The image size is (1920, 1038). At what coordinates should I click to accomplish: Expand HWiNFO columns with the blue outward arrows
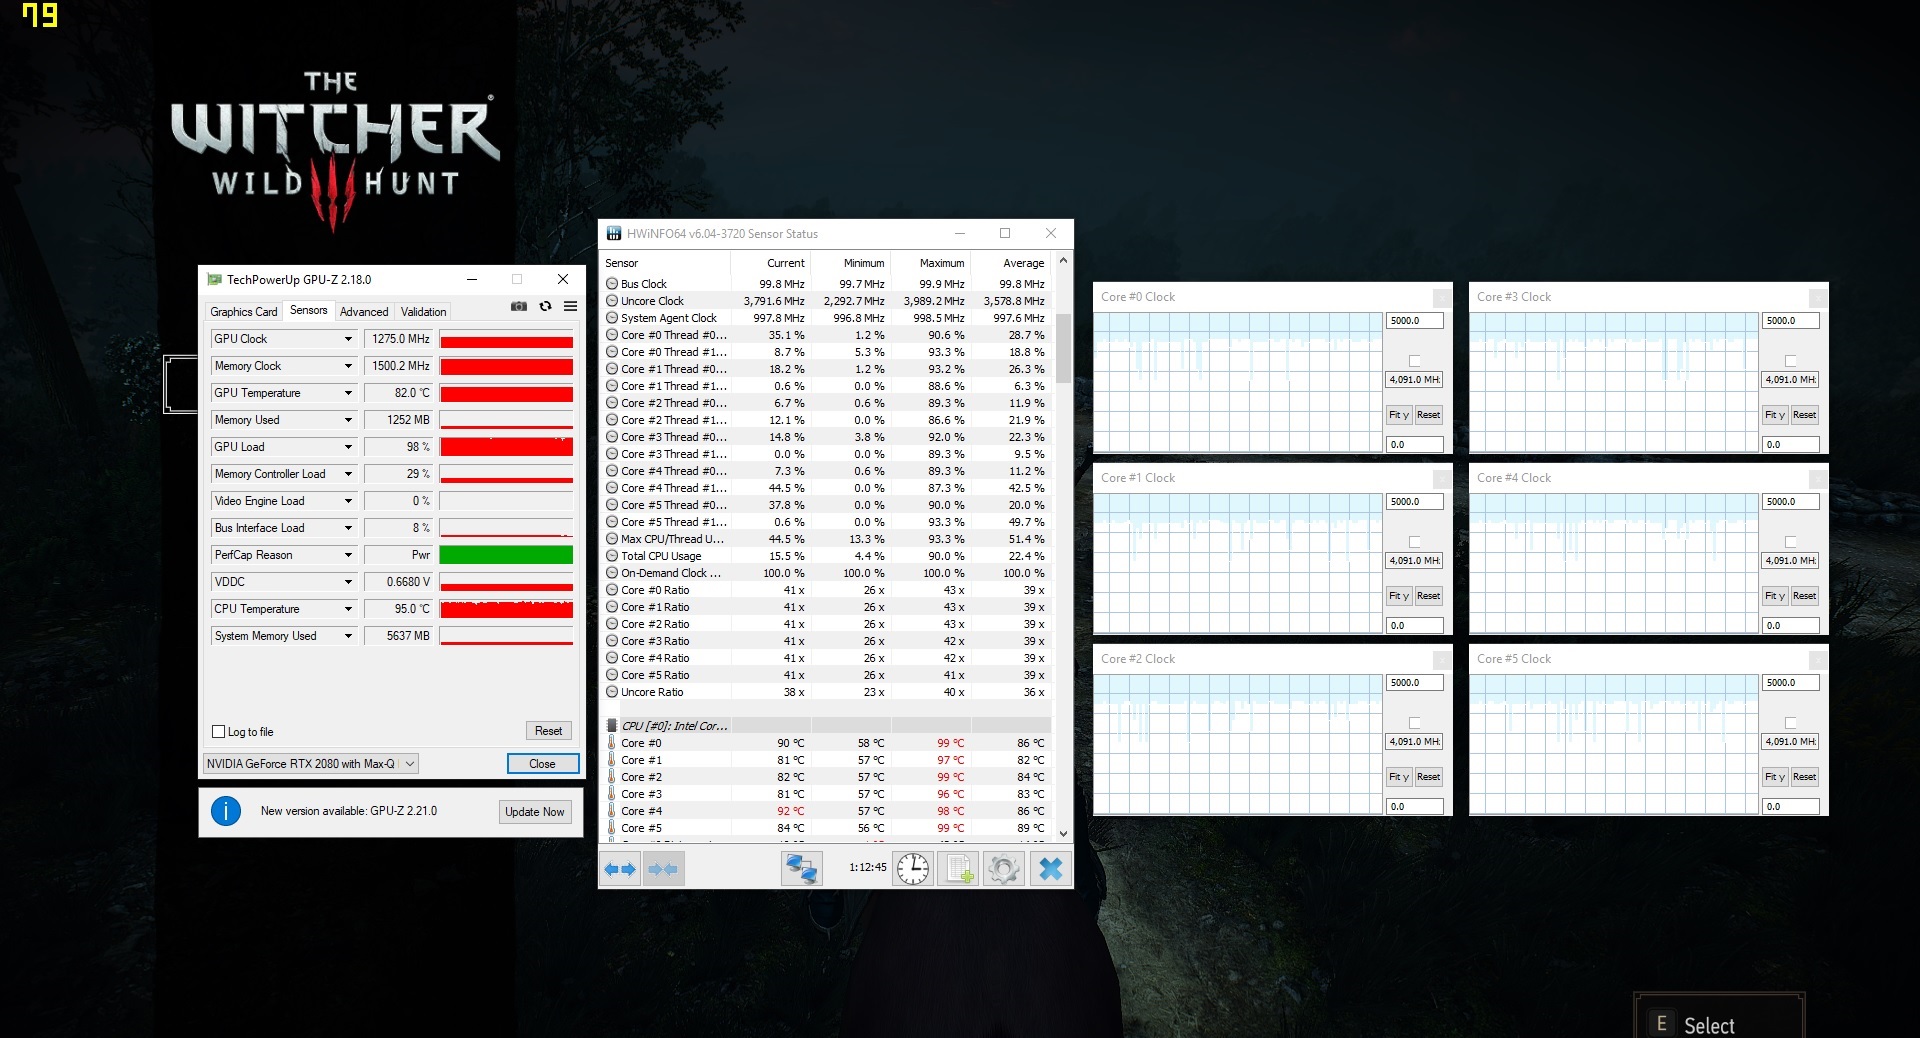tap(620, 869)
